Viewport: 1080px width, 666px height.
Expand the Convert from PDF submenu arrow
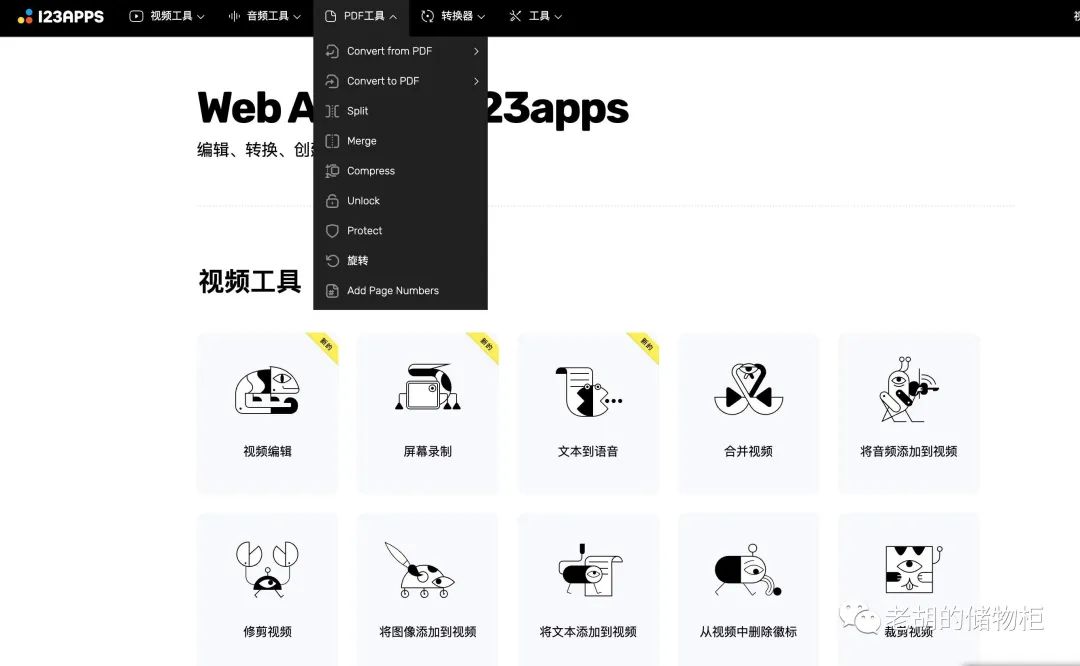[x=476, y=51]
